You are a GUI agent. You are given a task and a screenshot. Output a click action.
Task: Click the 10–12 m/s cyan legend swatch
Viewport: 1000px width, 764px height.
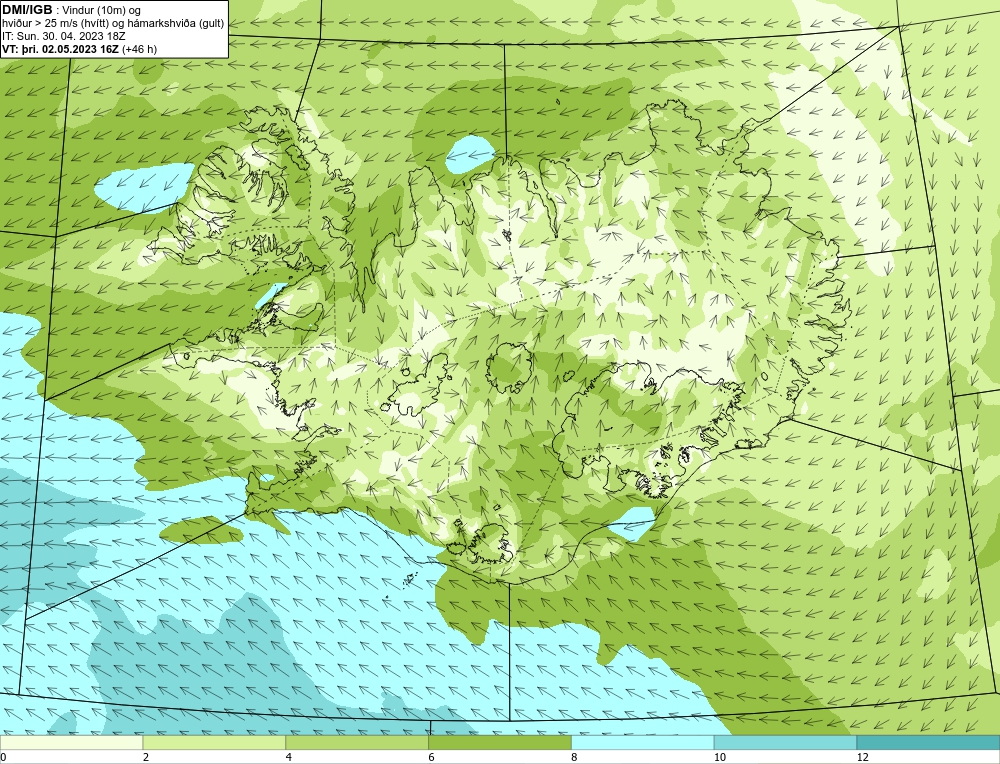tap(785, 742)
